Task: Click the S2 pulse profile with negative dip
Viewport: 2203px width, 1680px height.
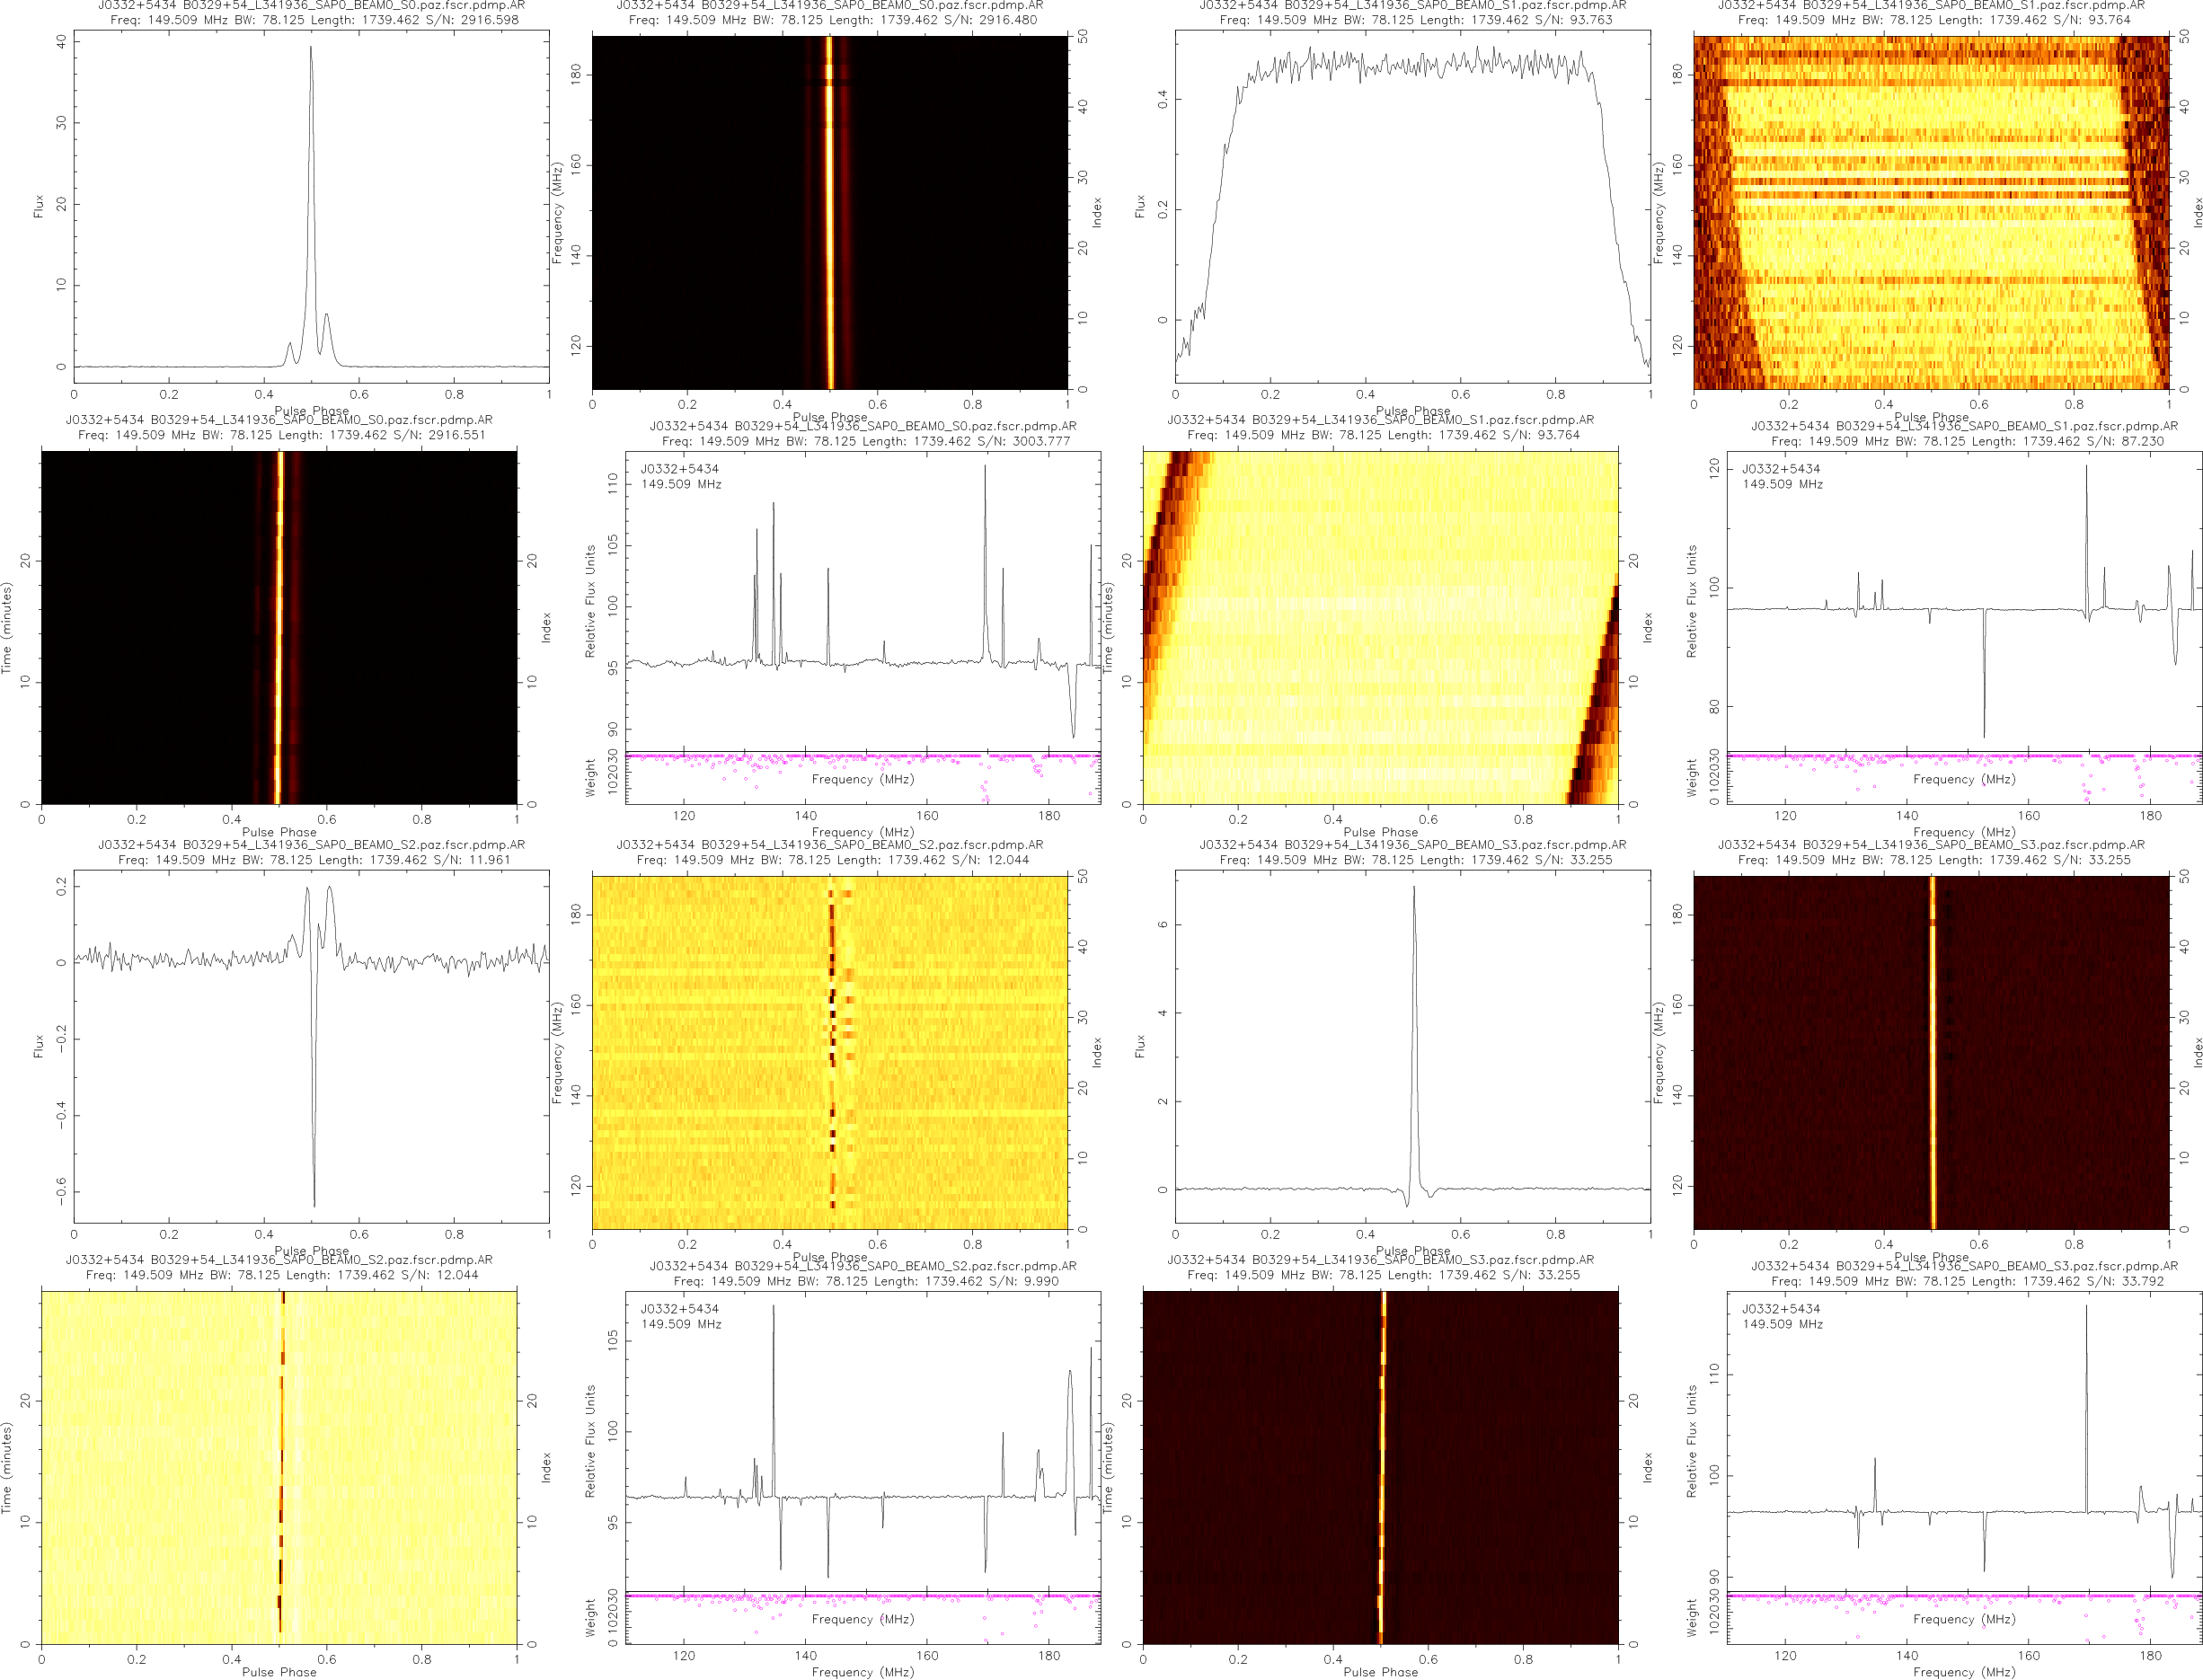Action: click(311, 1045)
